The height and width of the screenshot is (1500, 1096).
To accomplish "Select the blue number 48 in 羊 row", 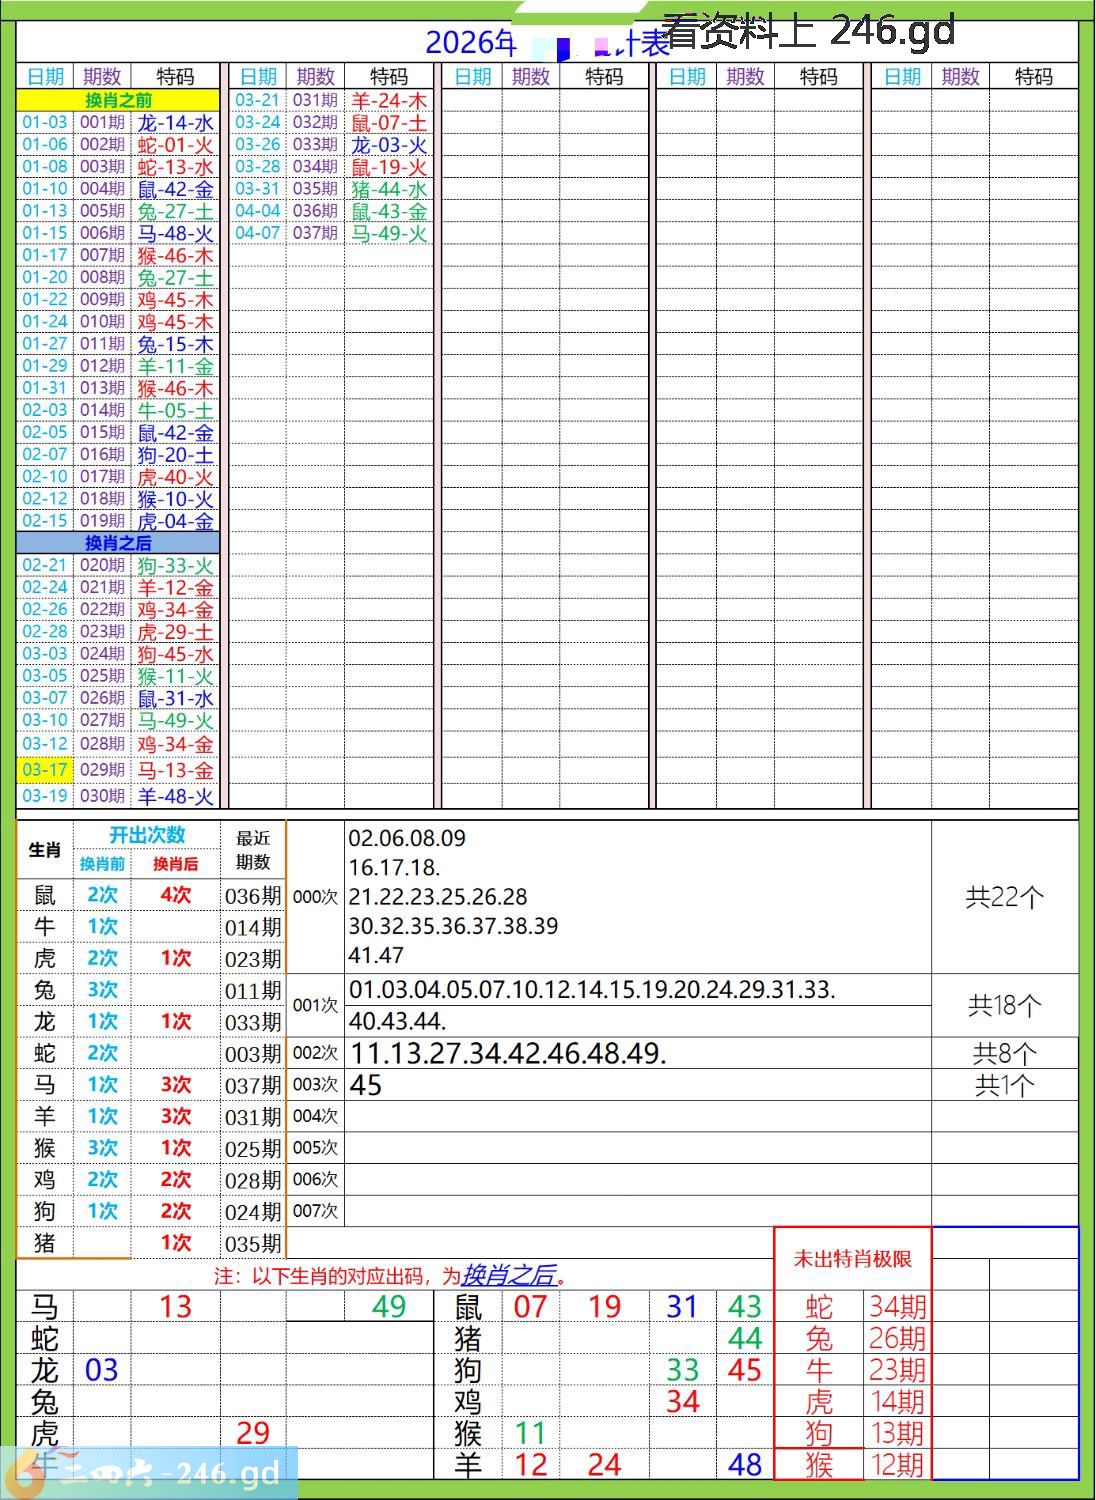I will pos(745,1465).
